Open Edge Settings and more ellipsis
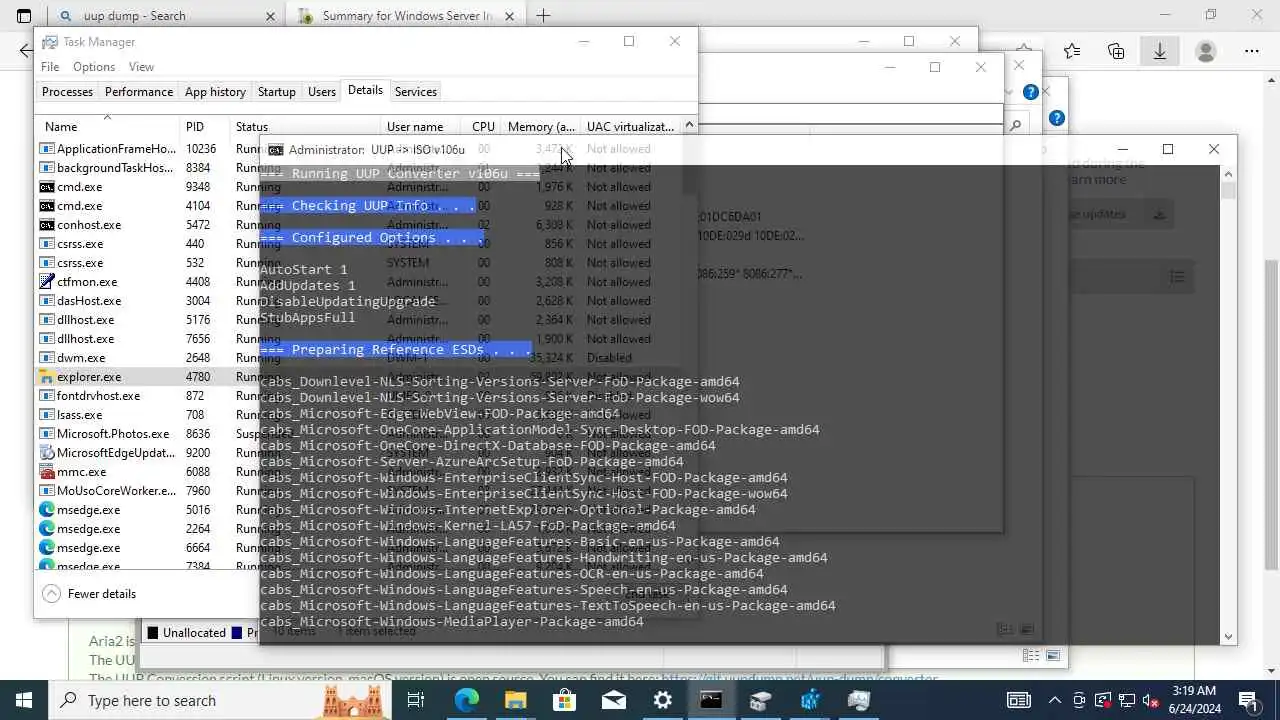 [x=1251, y=51]
